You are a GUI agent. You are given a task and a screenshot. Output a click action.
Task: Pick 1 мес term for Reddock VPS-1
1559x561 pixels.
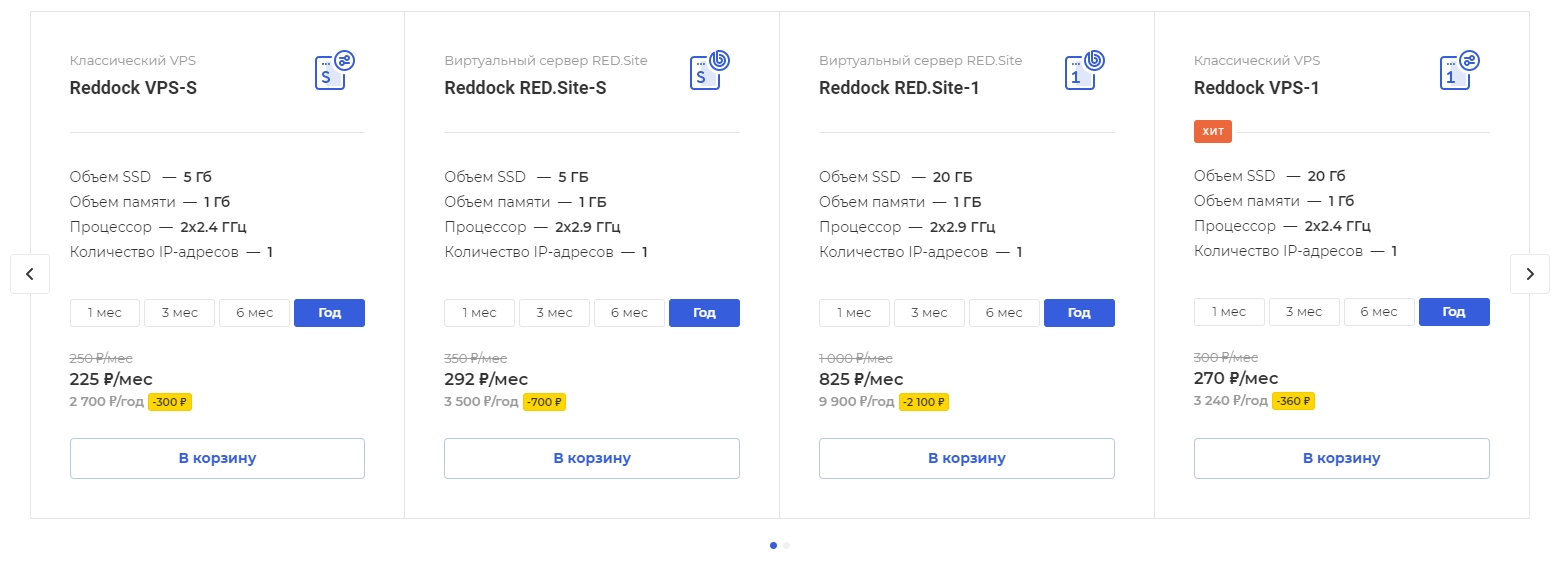click(1230, 312)
